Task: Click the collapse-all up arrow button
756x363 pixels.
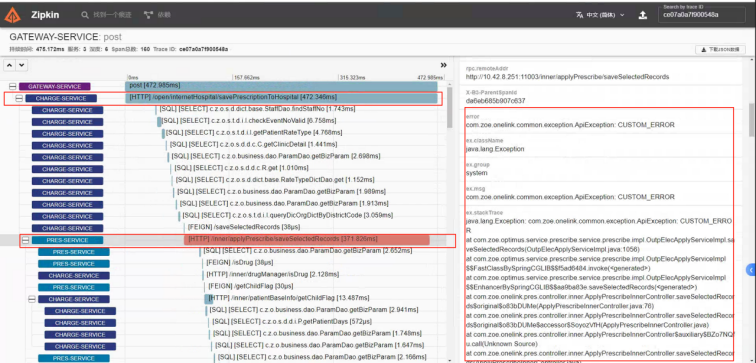Action: click(10, 65)
